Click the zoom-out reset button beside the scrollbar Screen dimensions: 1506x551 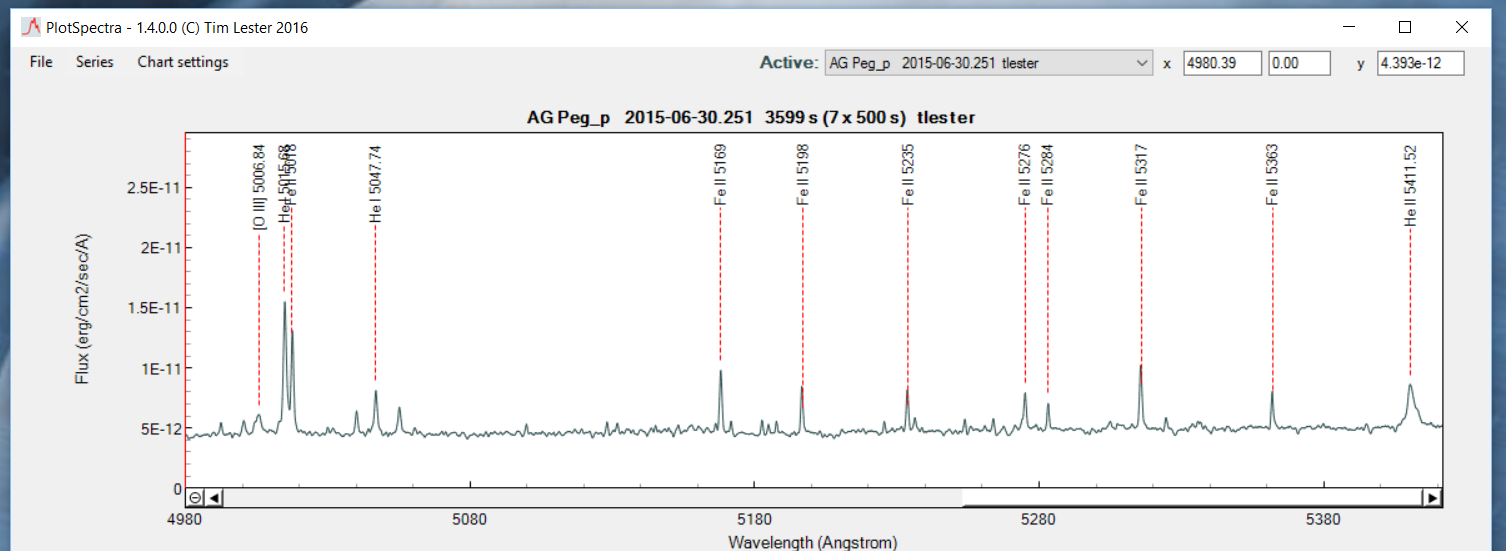coord(195,497)
